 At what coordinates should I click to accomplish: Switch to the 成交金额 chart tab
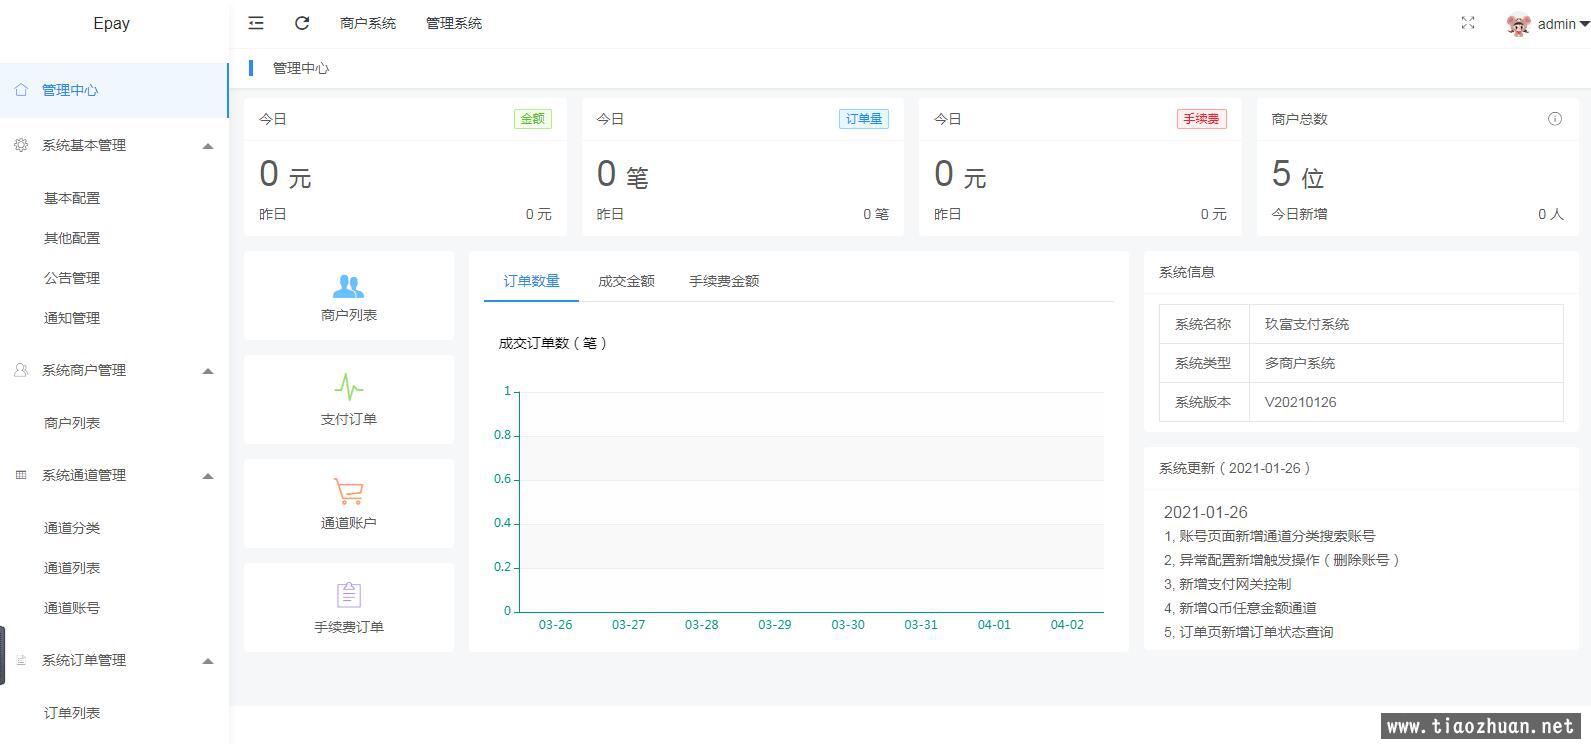click(626, 281)
